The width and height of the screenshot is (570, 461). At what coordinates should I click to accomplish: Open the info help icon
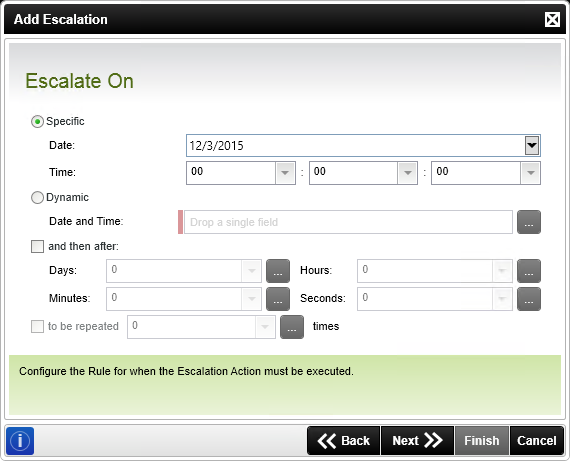point(20,441)
